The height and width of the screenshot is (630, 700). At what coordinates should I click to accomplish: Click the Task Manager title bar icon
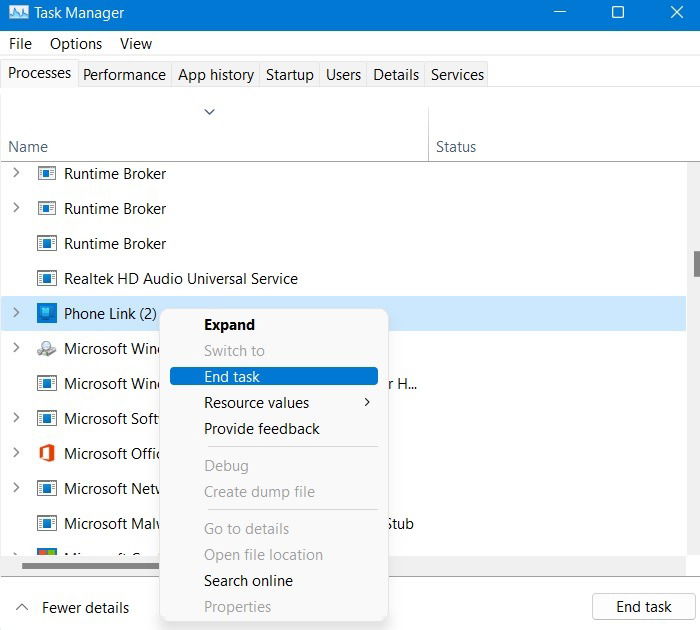tap(17, 13)
